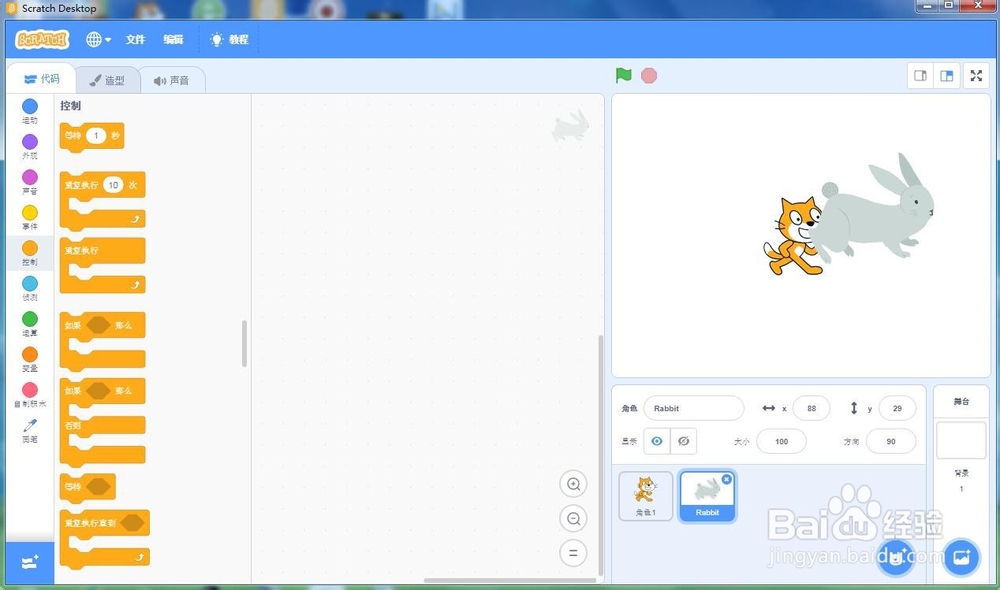Switch to small stage layout
1000x590 pixels.
coord(920,76)
